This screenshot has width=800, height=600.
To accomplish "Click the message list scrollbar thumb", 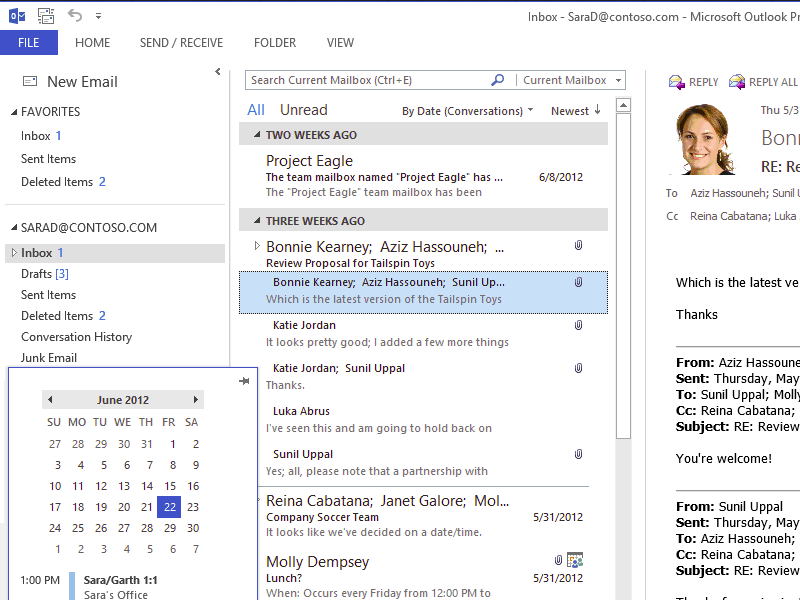I will (x=623, y=276).
